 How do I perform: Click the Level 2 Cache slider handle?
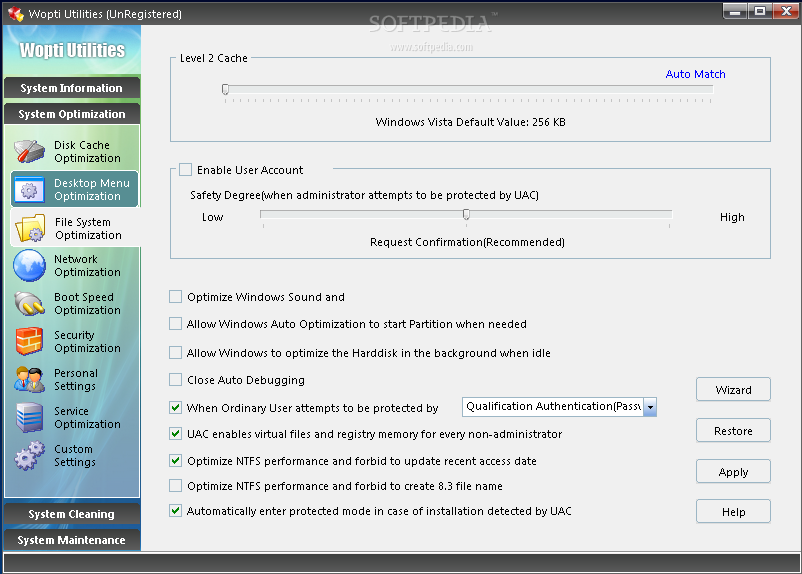(x=225, y=90)
